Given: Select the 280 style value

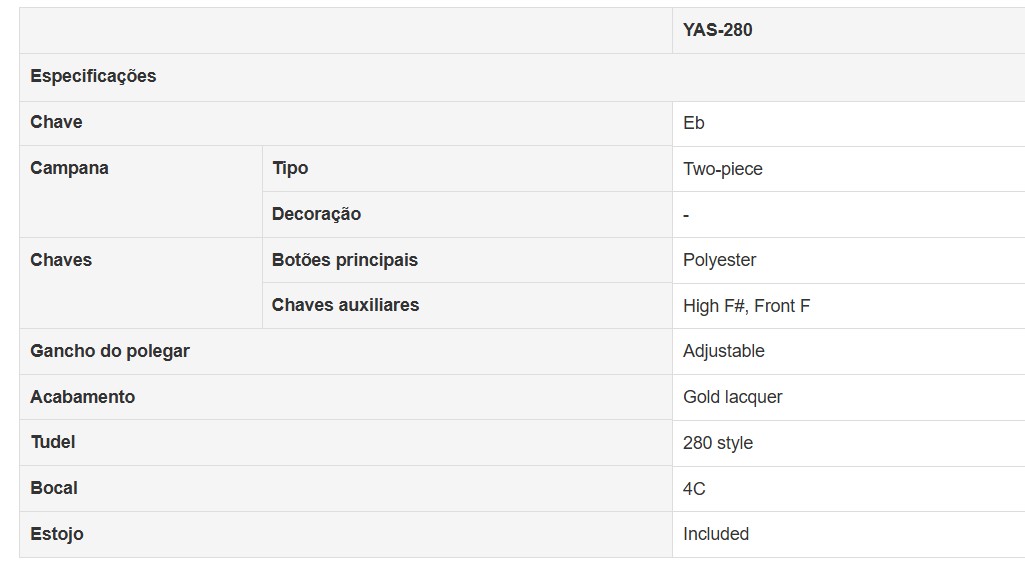Looking at the screenshot, I should click(x=718, y=443).
